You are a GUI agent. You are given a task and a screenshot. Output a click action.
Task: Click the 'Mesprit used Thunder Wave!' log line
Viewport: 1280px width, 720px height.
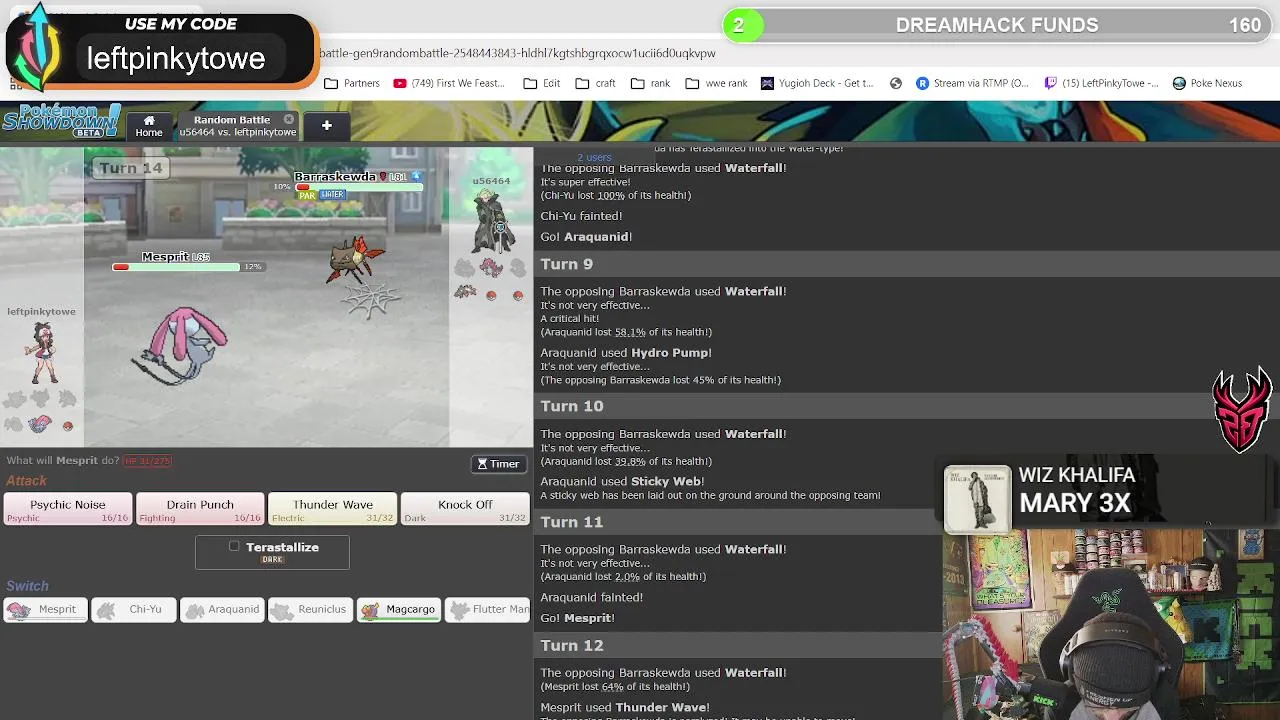[x=625, y=707]
